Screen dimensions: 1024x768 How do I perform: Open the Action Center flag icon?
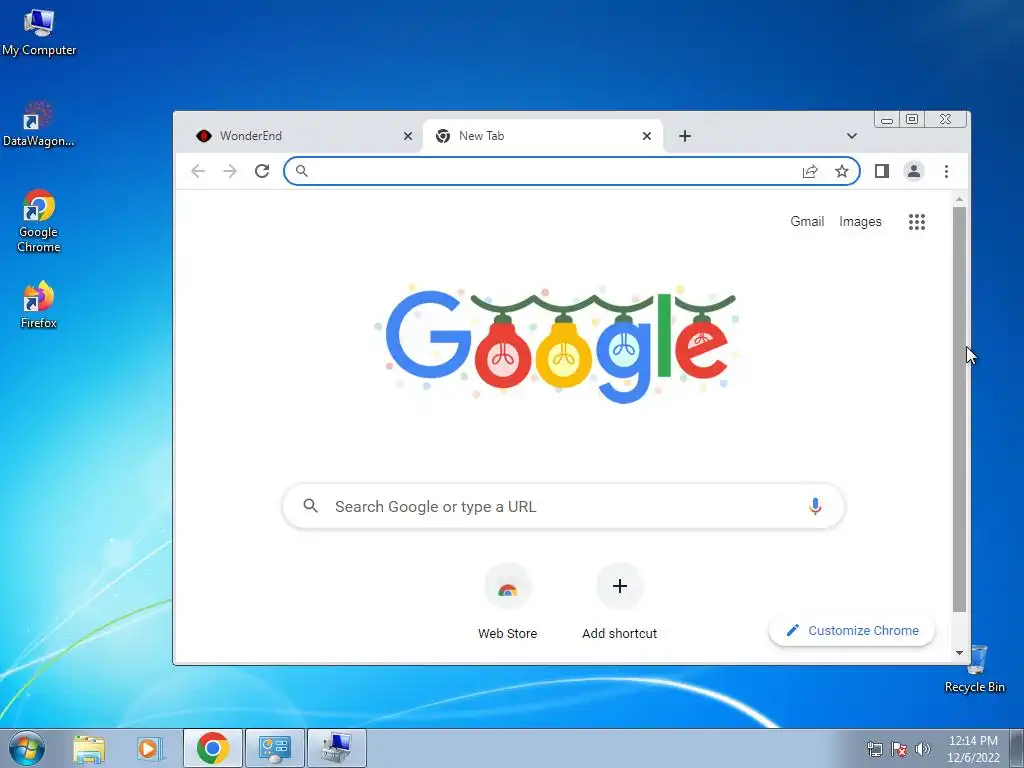tap(899, 749)
